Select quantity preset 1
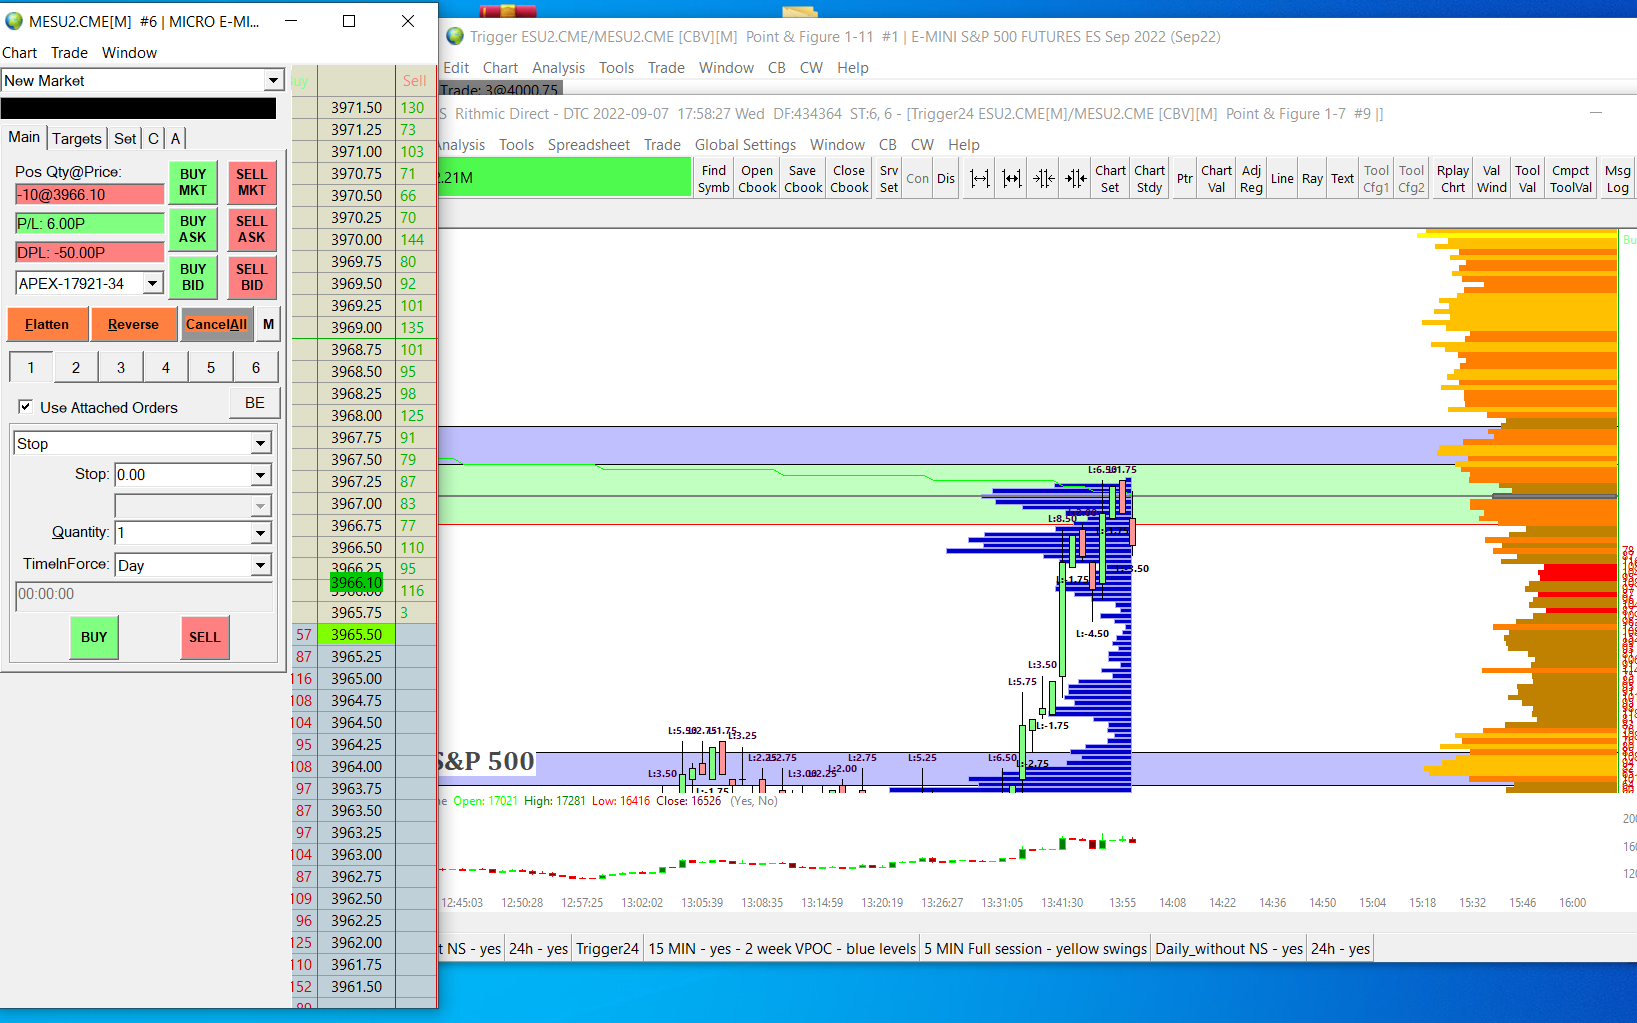 click(31, 367)
